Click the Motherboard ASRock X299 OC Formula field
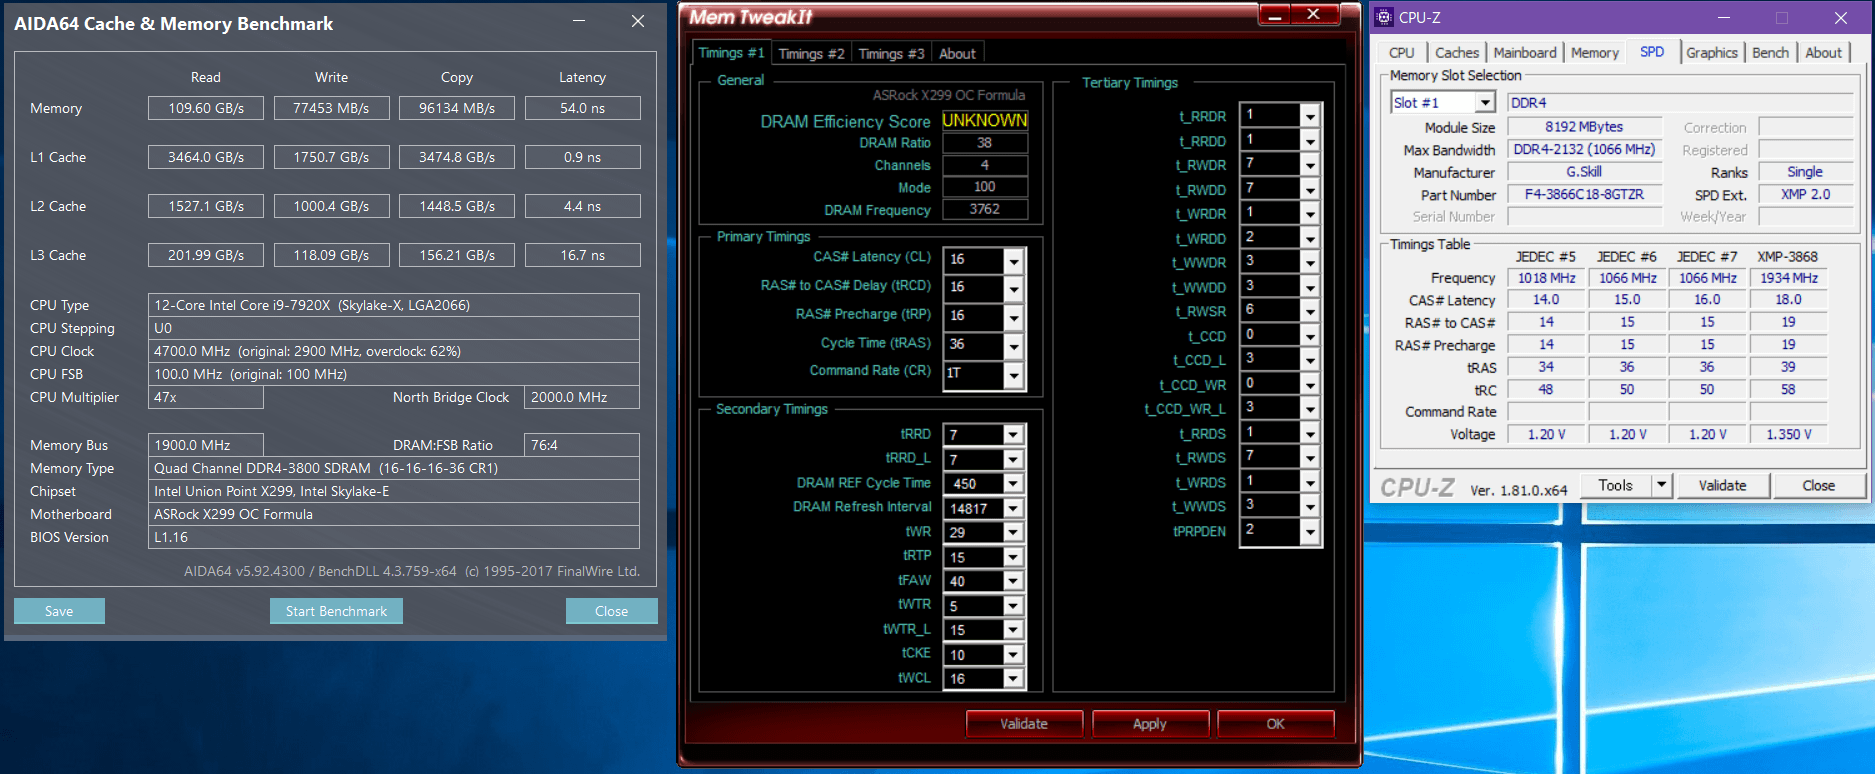The image size is (1875, 774). [x=394, y=514]
